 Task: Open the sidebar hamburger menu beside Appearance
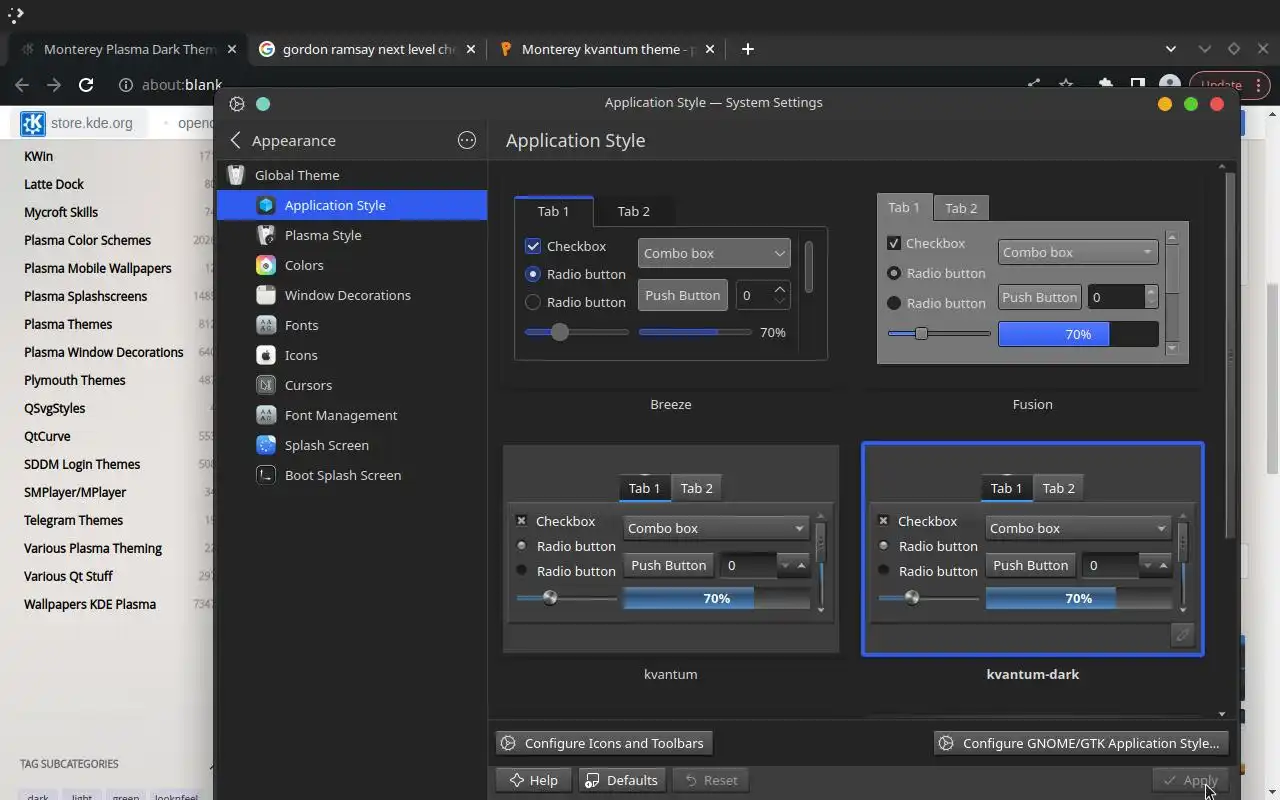(x=467, y=140)
